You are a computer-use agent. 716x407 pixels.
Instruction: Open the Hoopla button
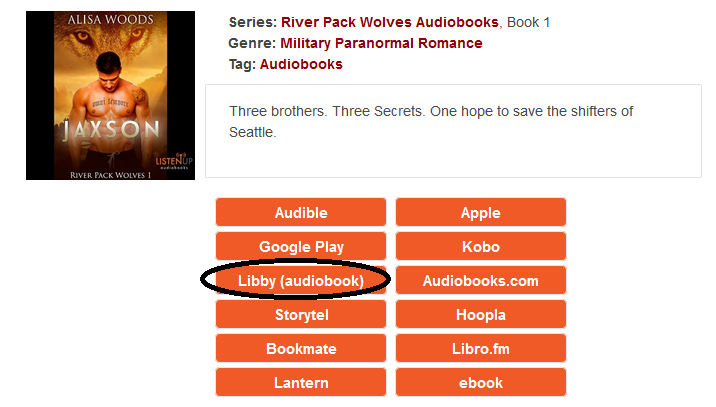tap(481, 315)
